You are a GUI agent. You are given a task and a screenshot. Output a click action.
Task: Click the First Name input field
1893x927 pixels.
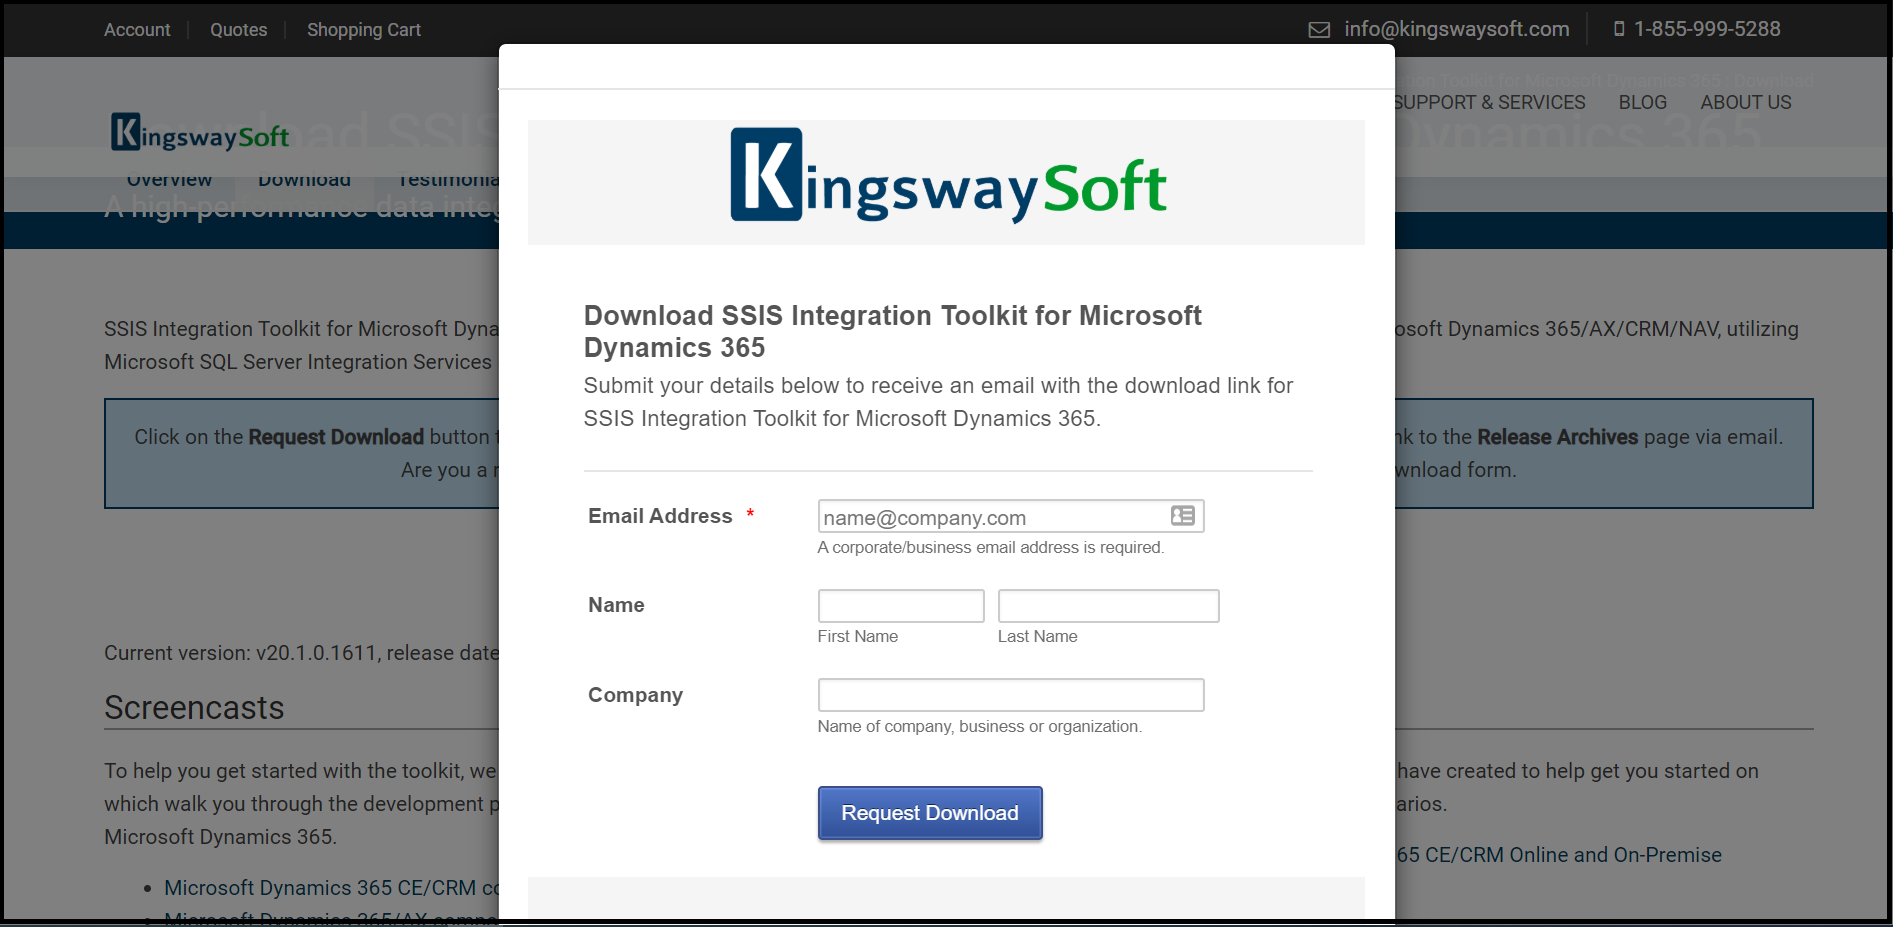coord(900,606)
